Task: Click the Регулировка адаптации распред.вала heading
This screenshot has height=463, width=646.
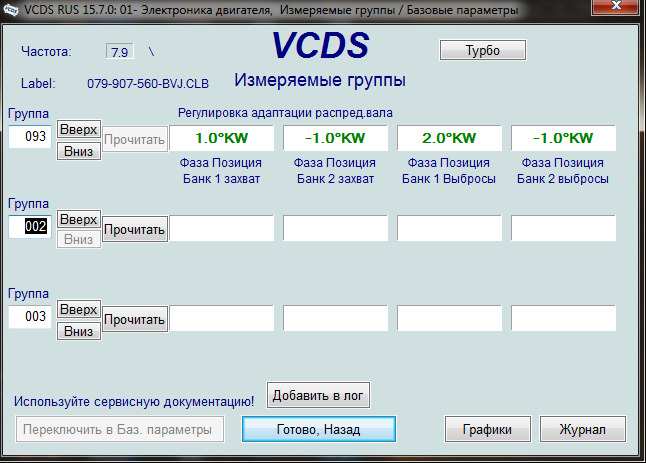Action: point(285,113)
